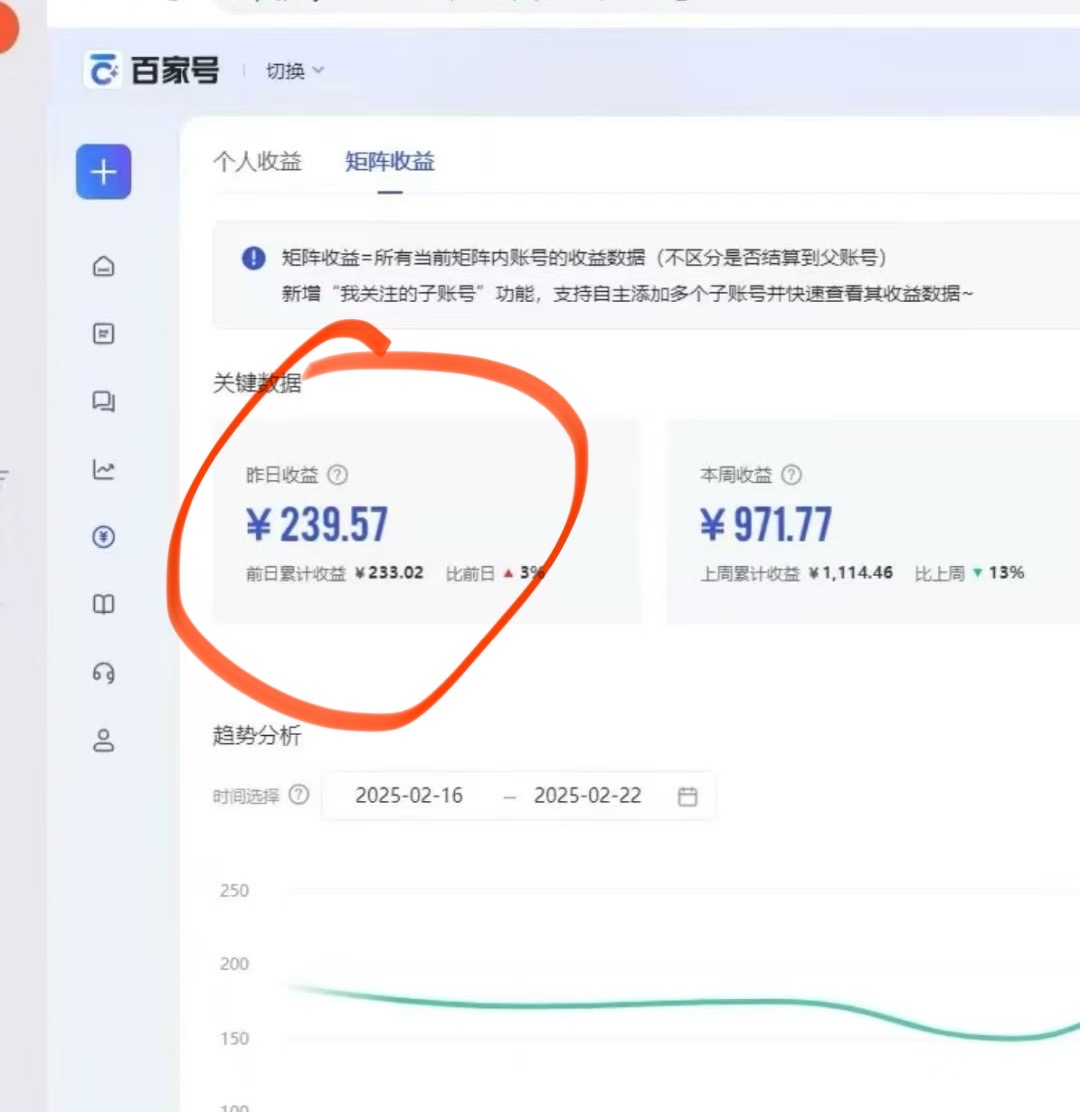The height and width of the screenshot is (1112, 1080).
Task: Select the content management icon in sidebar
Action: pos(103,334)
